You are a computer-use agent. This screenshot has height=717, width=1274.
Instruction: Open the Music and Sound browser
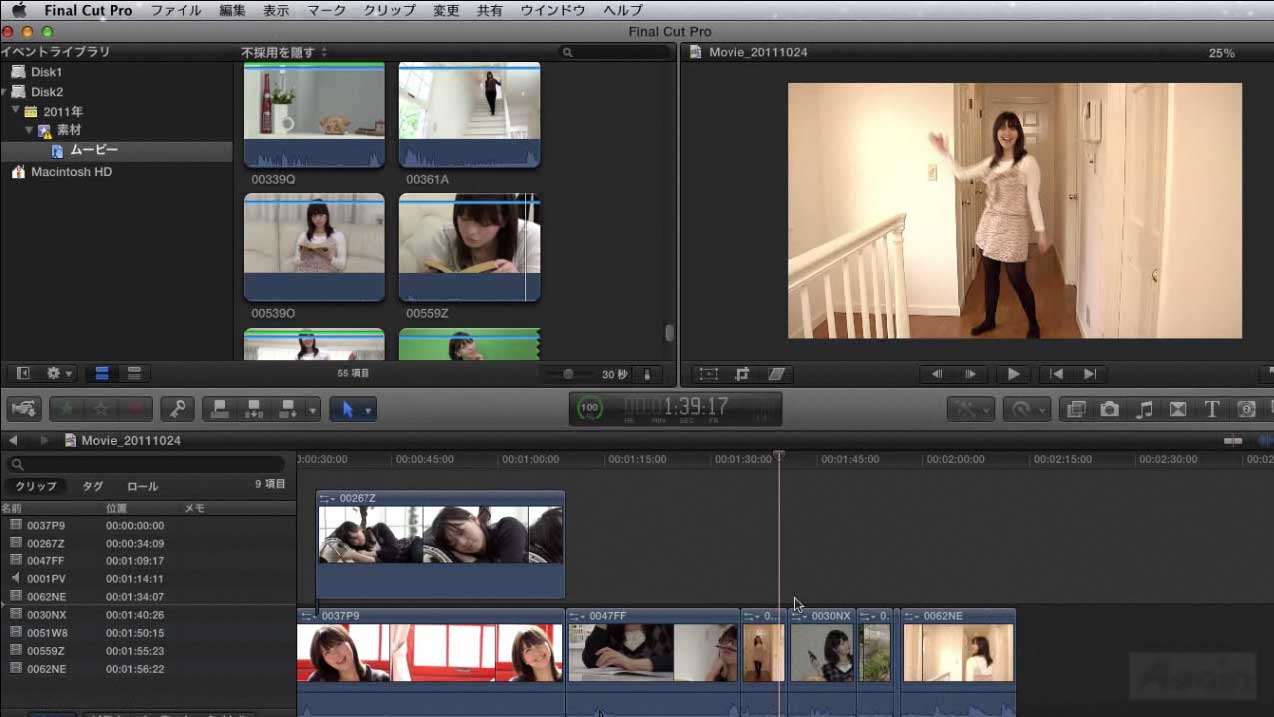point(1145,409)
